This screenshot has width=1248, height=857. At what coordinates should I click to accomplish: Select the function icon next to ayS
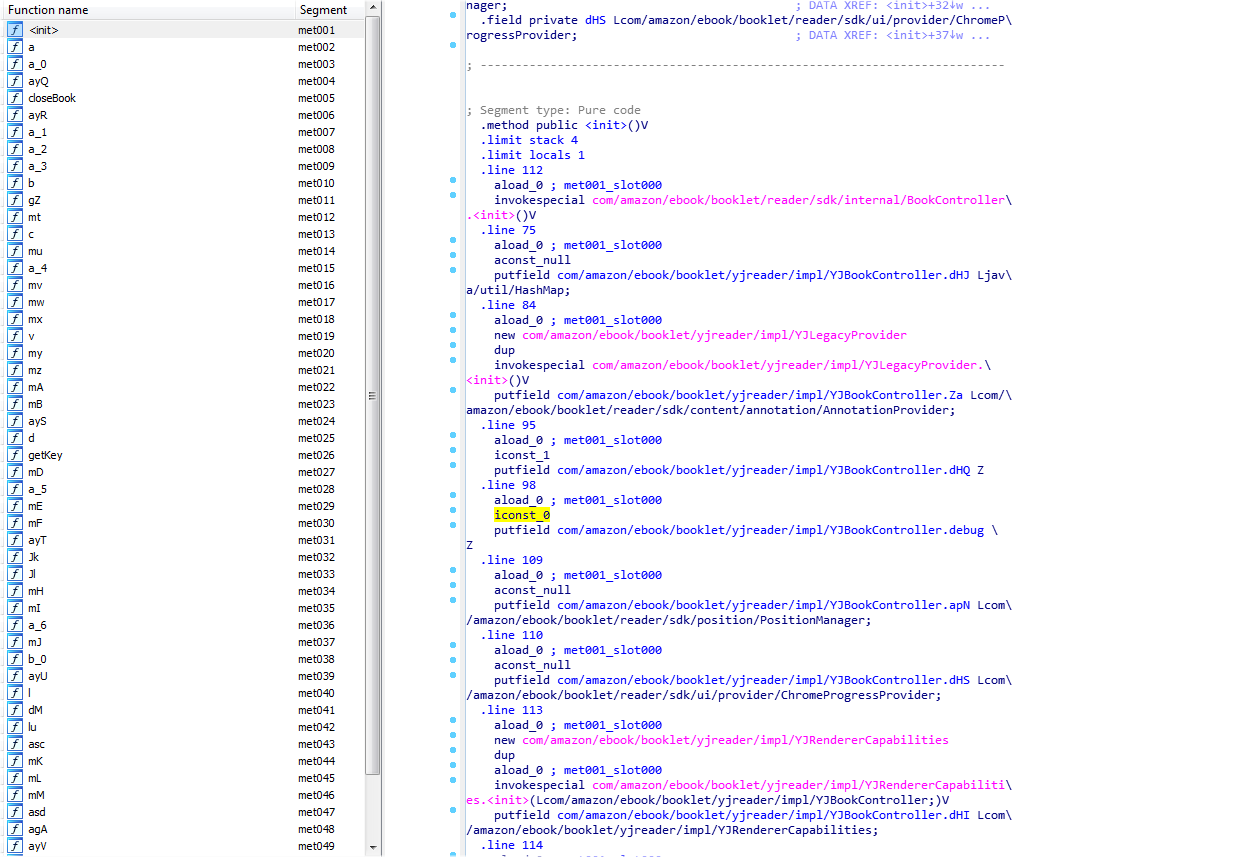pyautogui.click(x=15, y=421)
